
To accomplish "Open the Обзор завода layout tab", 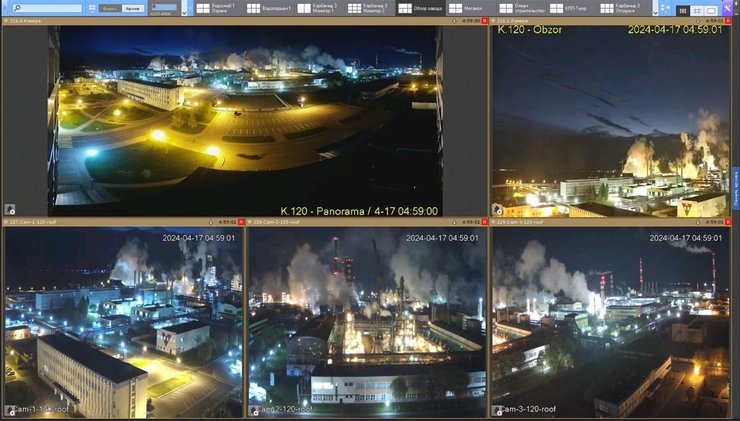I will pos(419,8).
